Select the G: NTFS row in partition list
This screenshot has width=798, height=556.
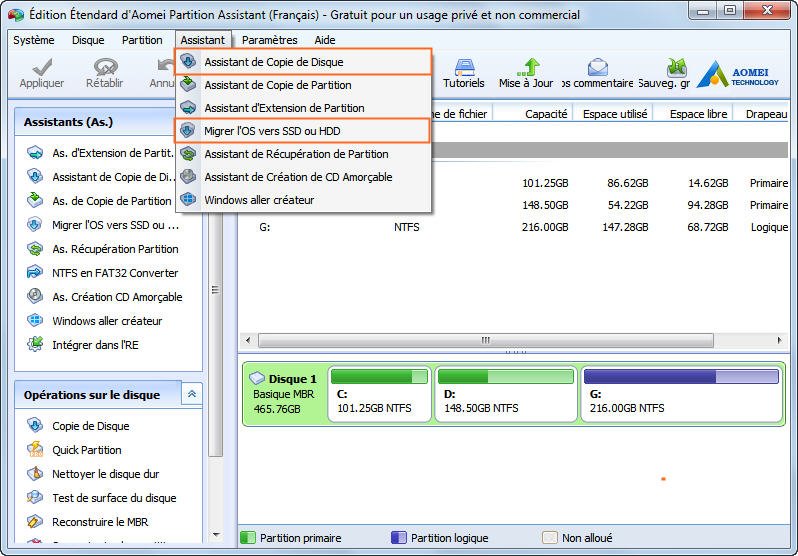point(514,227)
